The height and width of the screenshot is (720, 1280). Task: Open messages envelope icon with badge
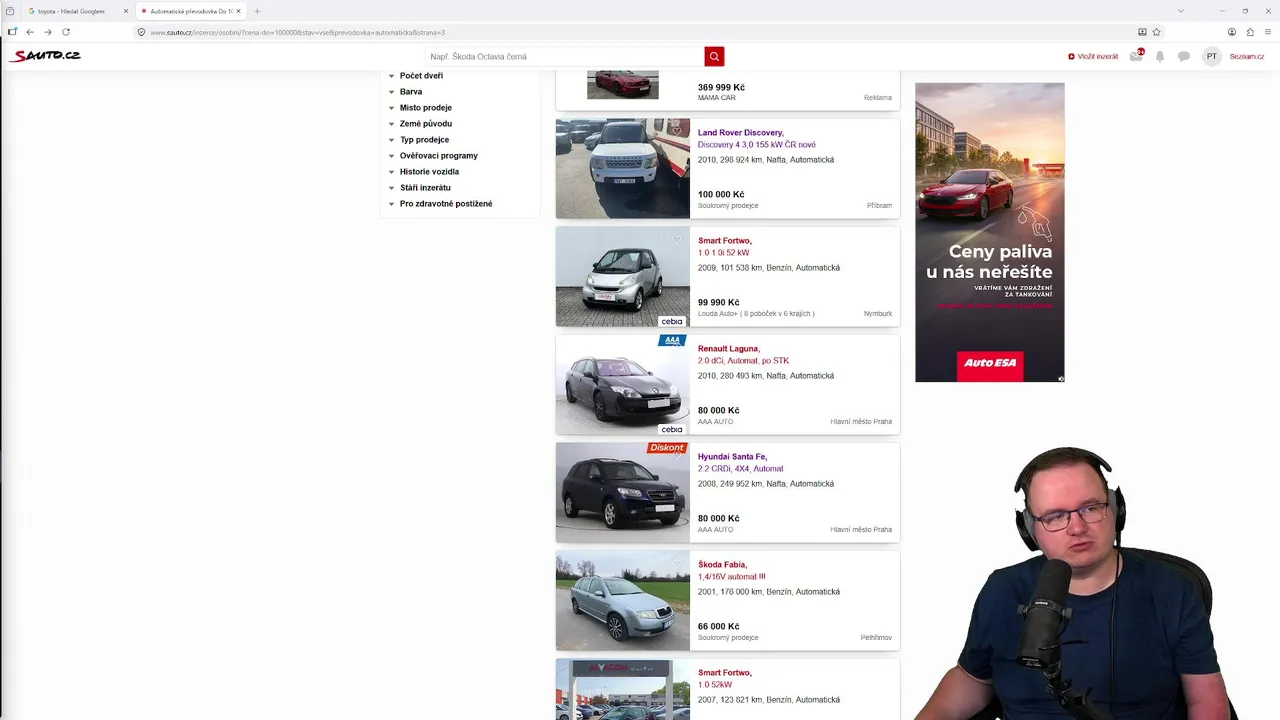click(1136, 56)
